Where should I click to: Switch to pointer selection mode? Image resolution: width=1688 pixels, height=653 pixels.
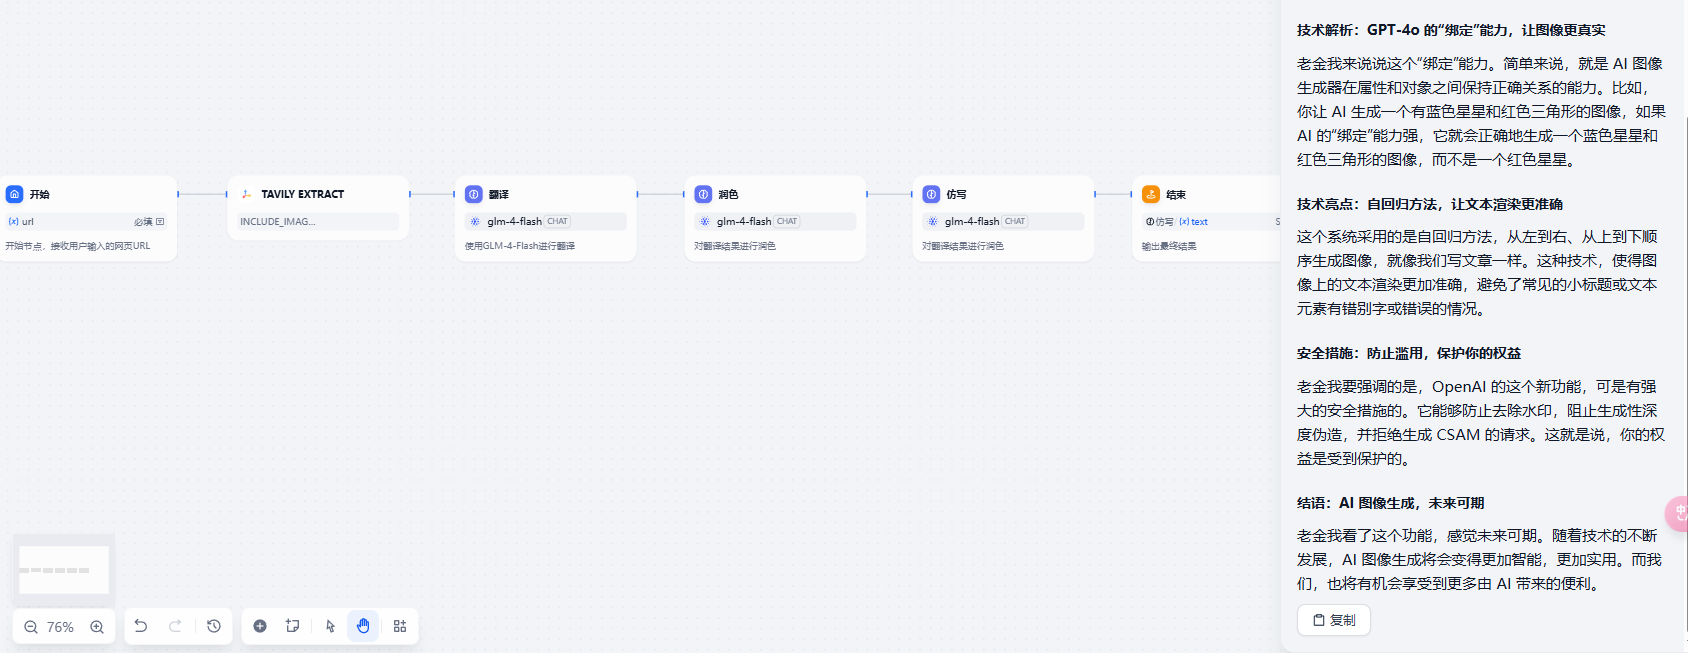tap(330, 626)
